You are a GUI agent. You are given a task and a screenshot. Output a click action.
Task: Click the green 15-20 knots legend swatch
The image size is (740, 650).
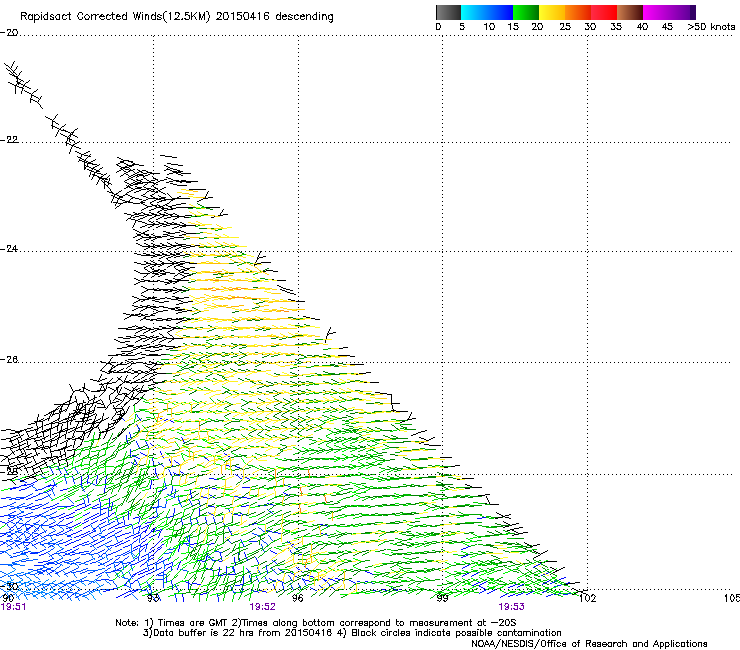coord(526,12)
